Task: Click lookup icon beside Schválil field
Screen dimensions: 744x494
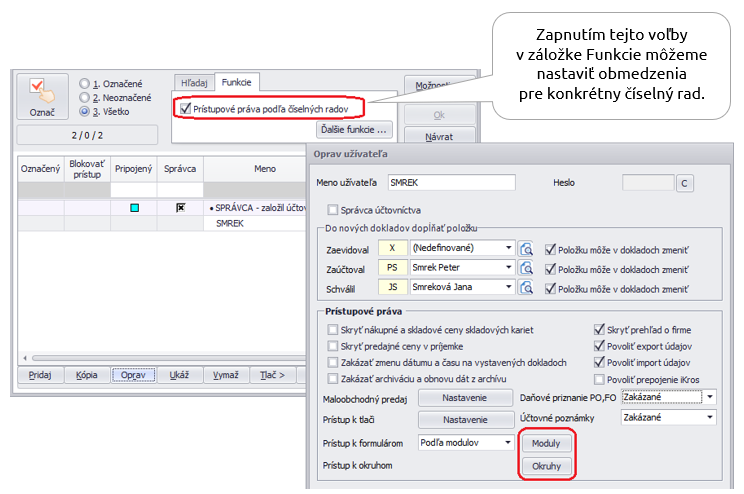Action: click(529, 287)
